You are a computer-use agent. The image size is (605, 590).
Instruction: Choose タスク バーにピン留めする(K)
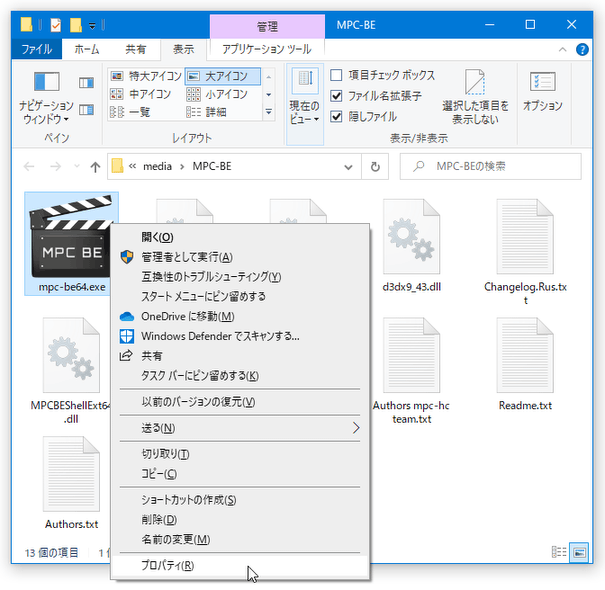pyautogui.click(x=240, y=375)
